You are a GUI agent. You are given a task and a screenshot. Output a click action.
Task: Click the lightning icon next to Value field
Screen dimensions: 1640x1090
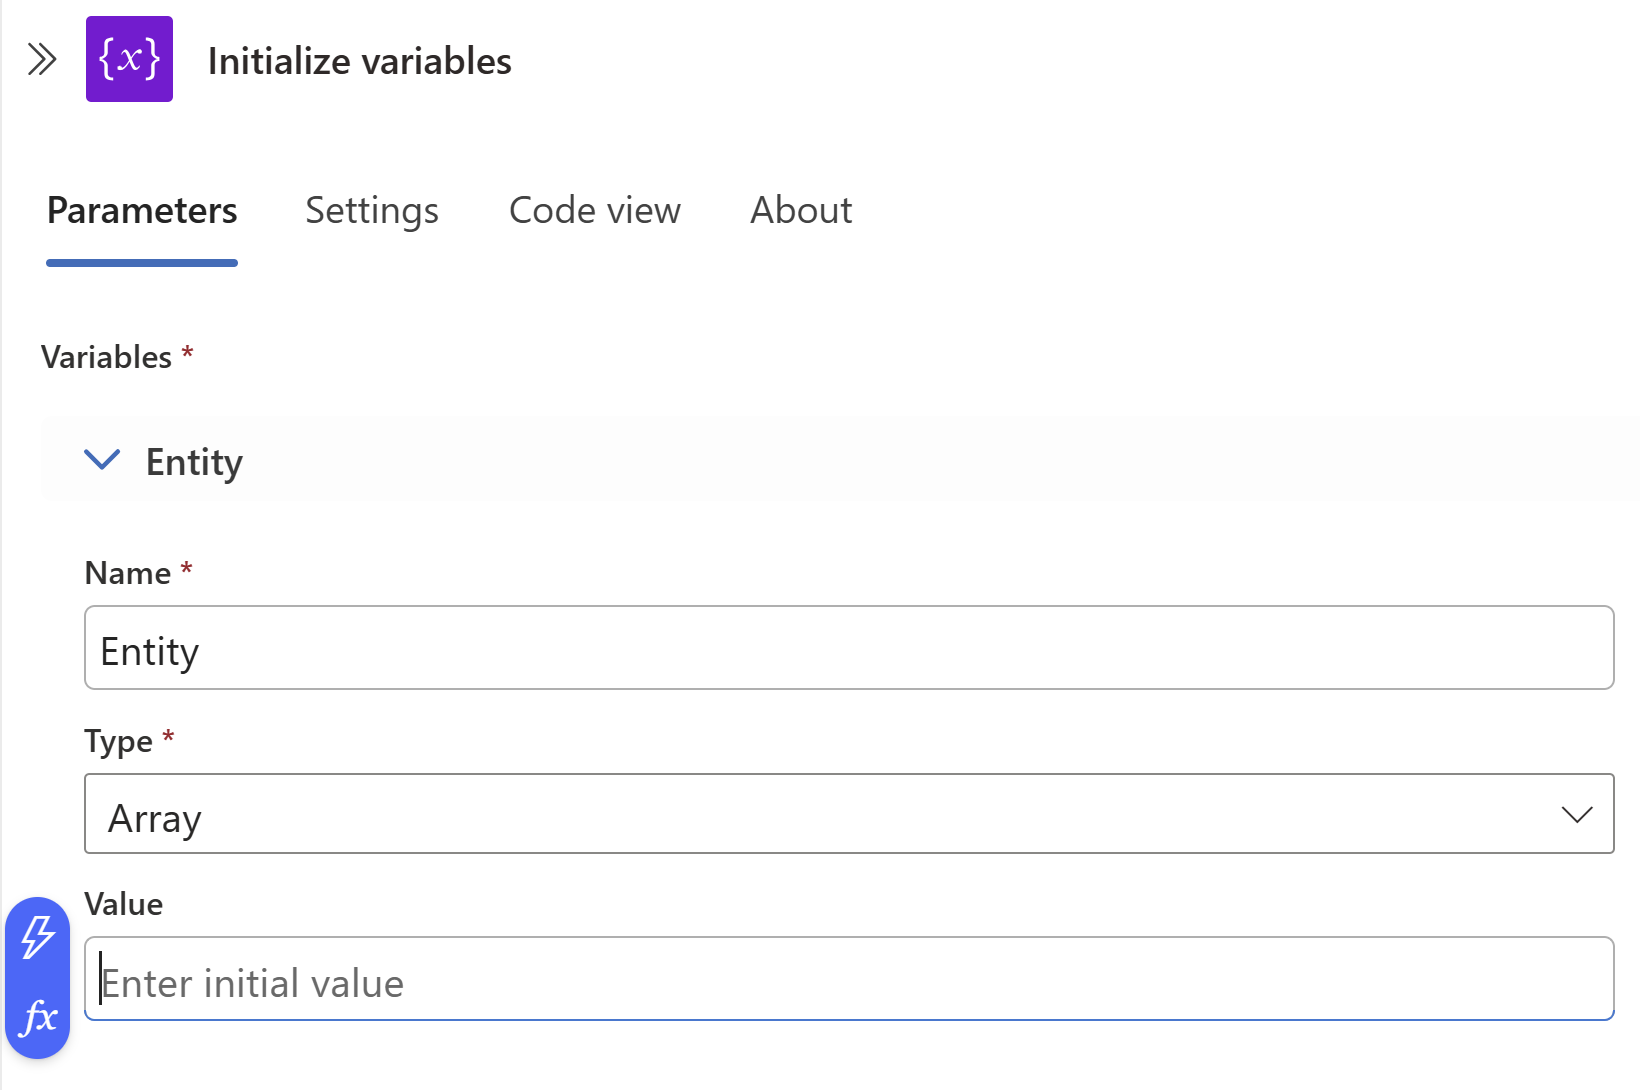[37, 938]
